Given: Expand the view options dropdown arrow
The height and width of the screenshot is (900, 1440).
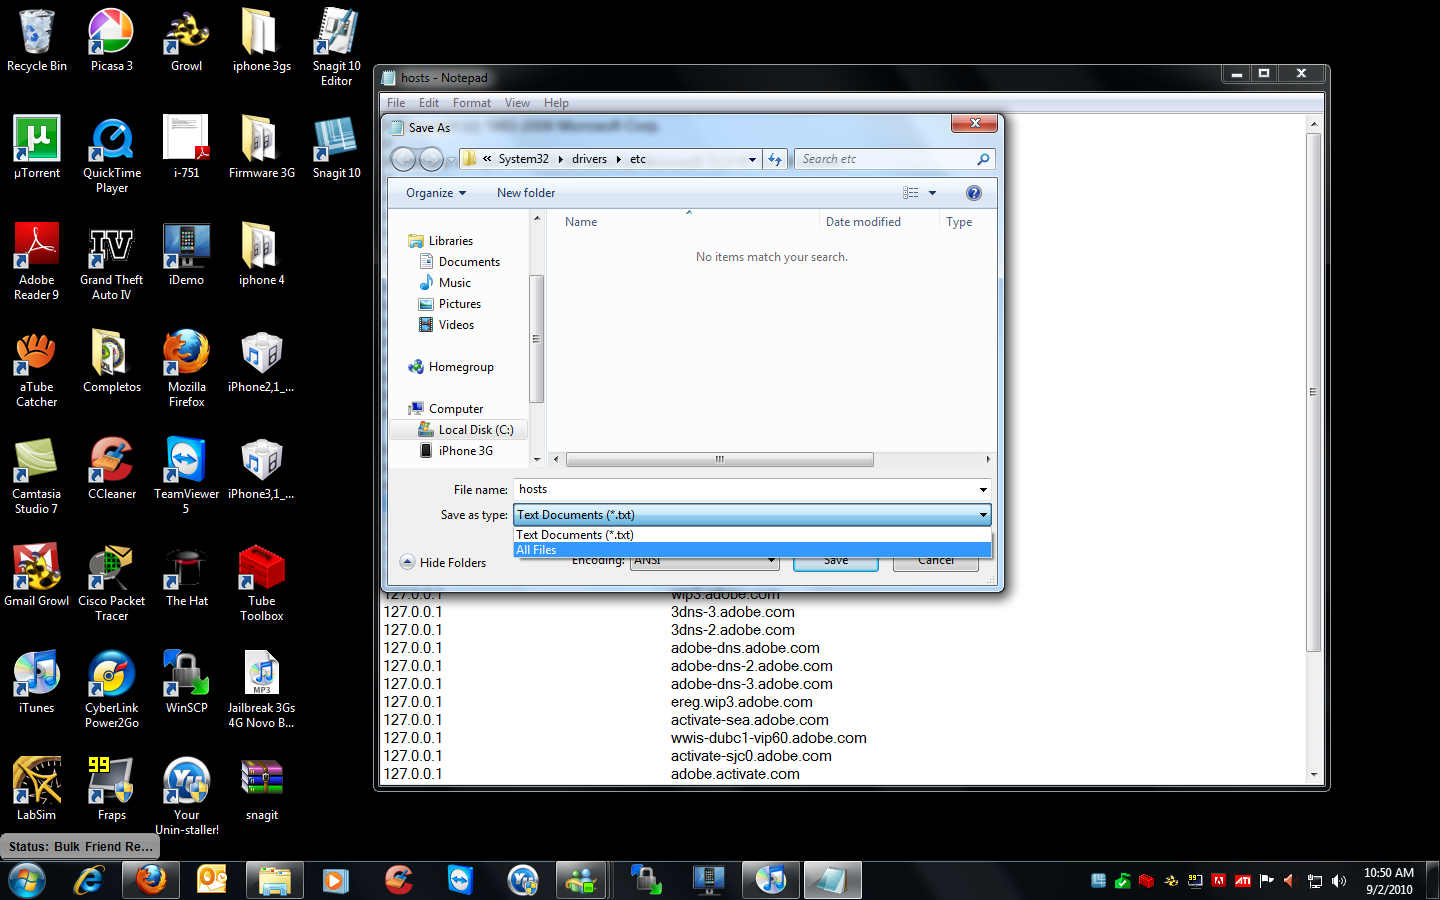Looking at the screenshot, I should 933,193.
